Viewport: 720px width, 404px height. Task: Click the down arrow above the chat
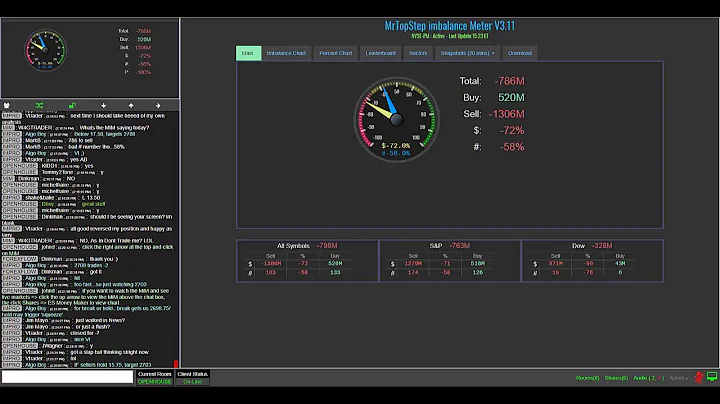[103, 106]
